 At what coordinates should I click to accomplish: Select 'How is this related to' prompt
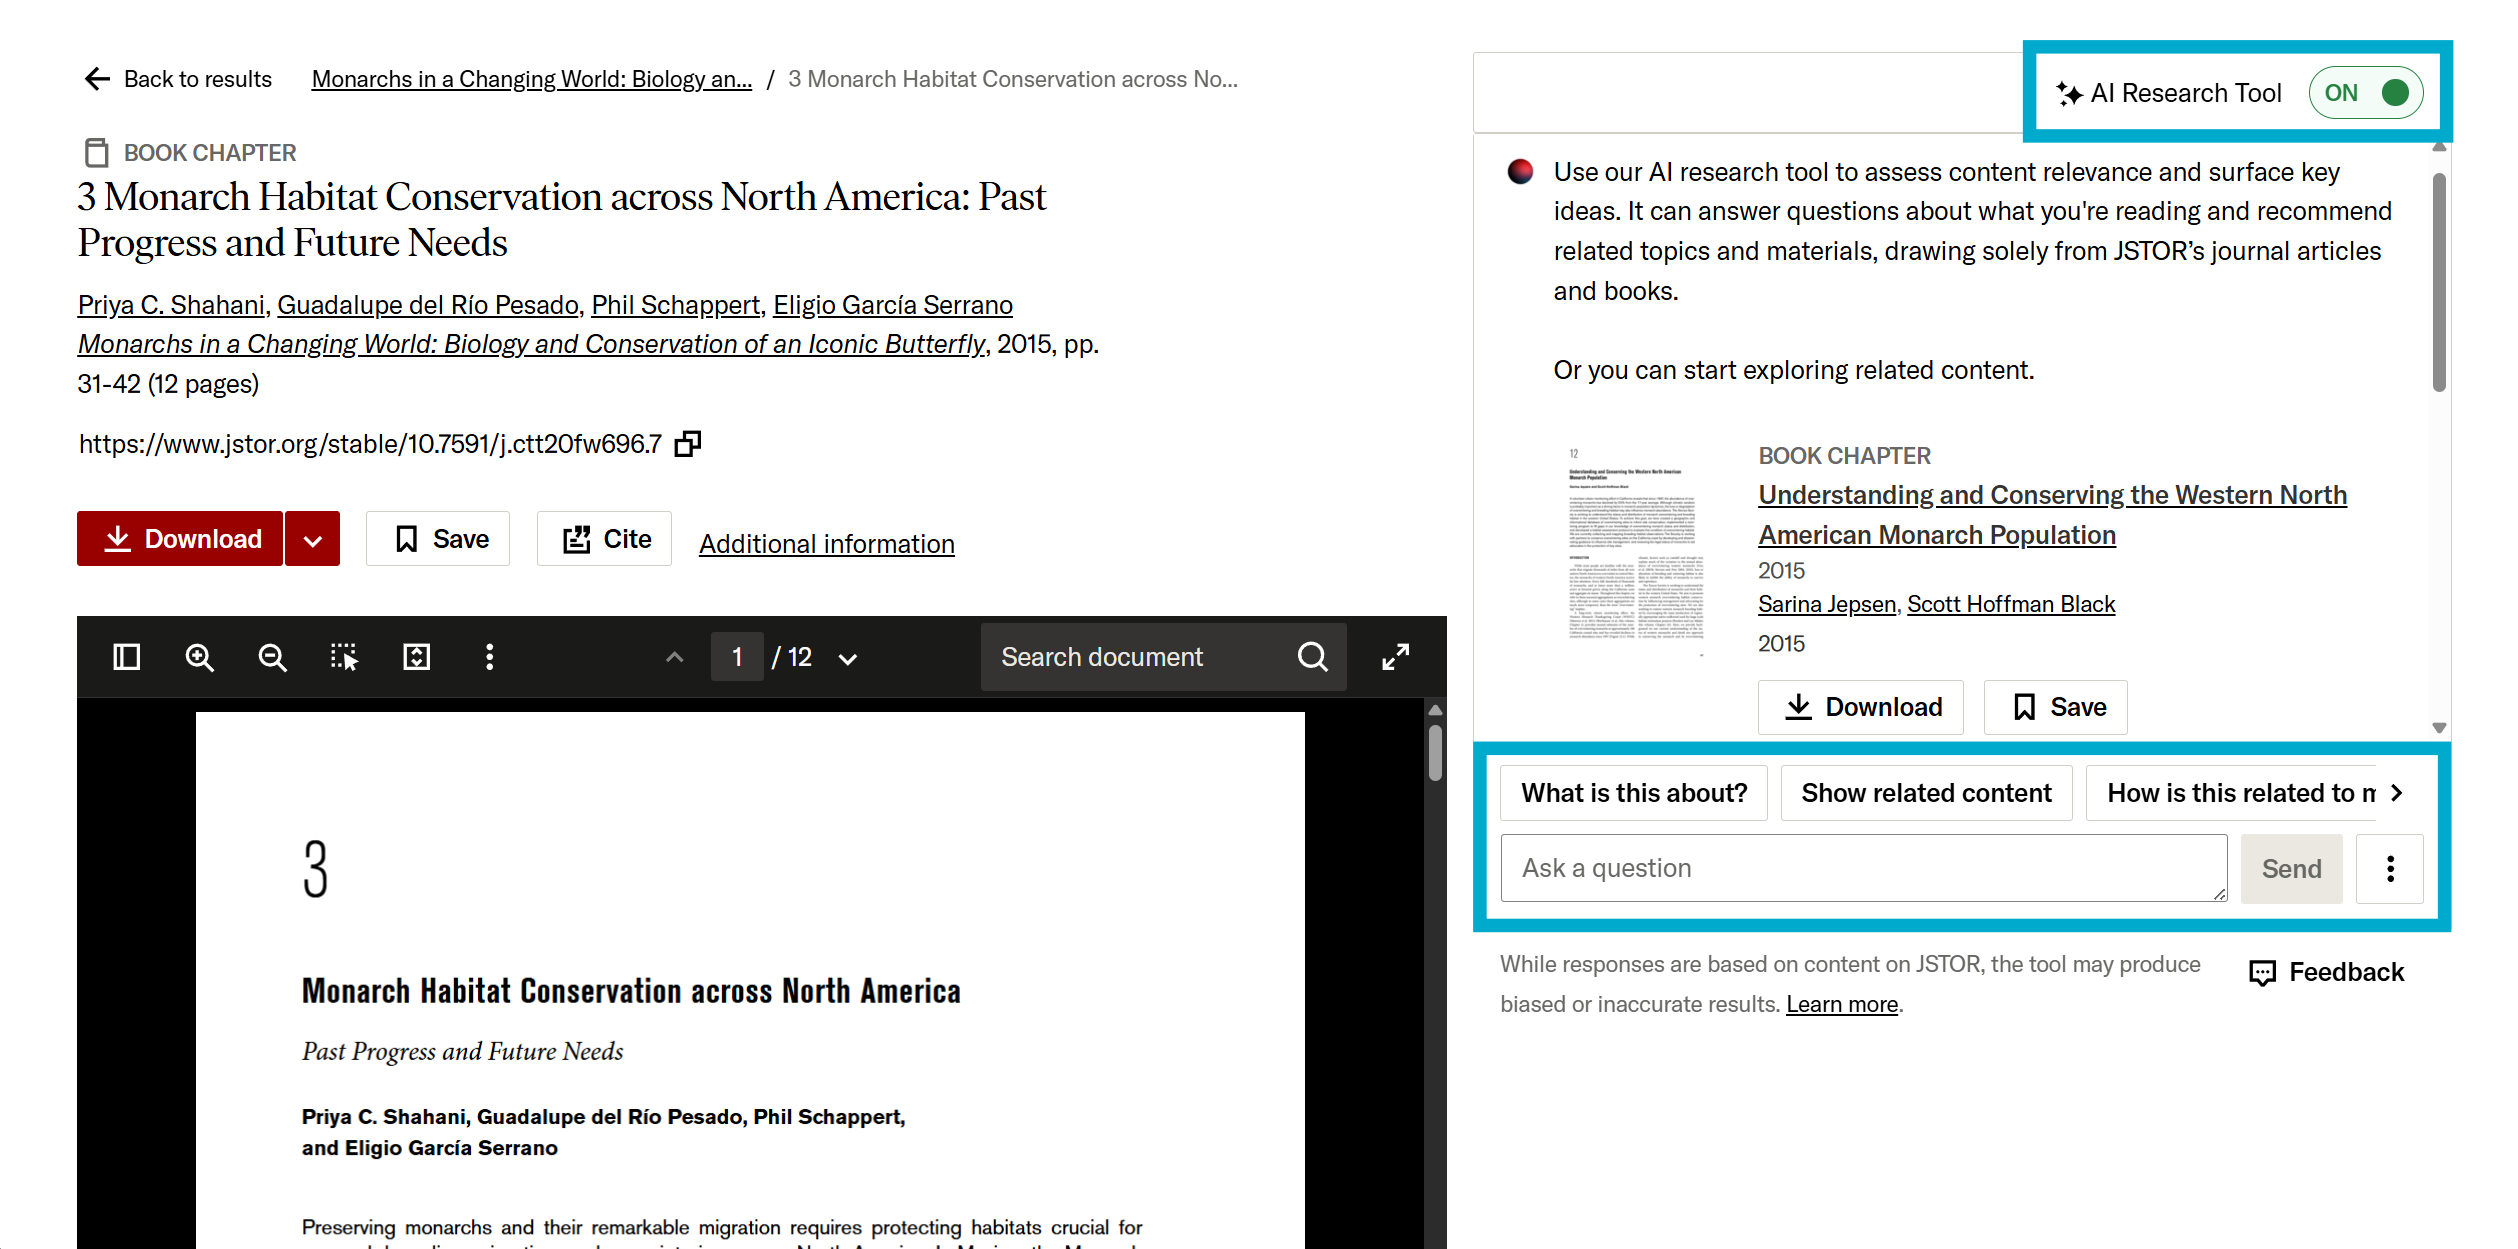click(x=2231, y=793)
